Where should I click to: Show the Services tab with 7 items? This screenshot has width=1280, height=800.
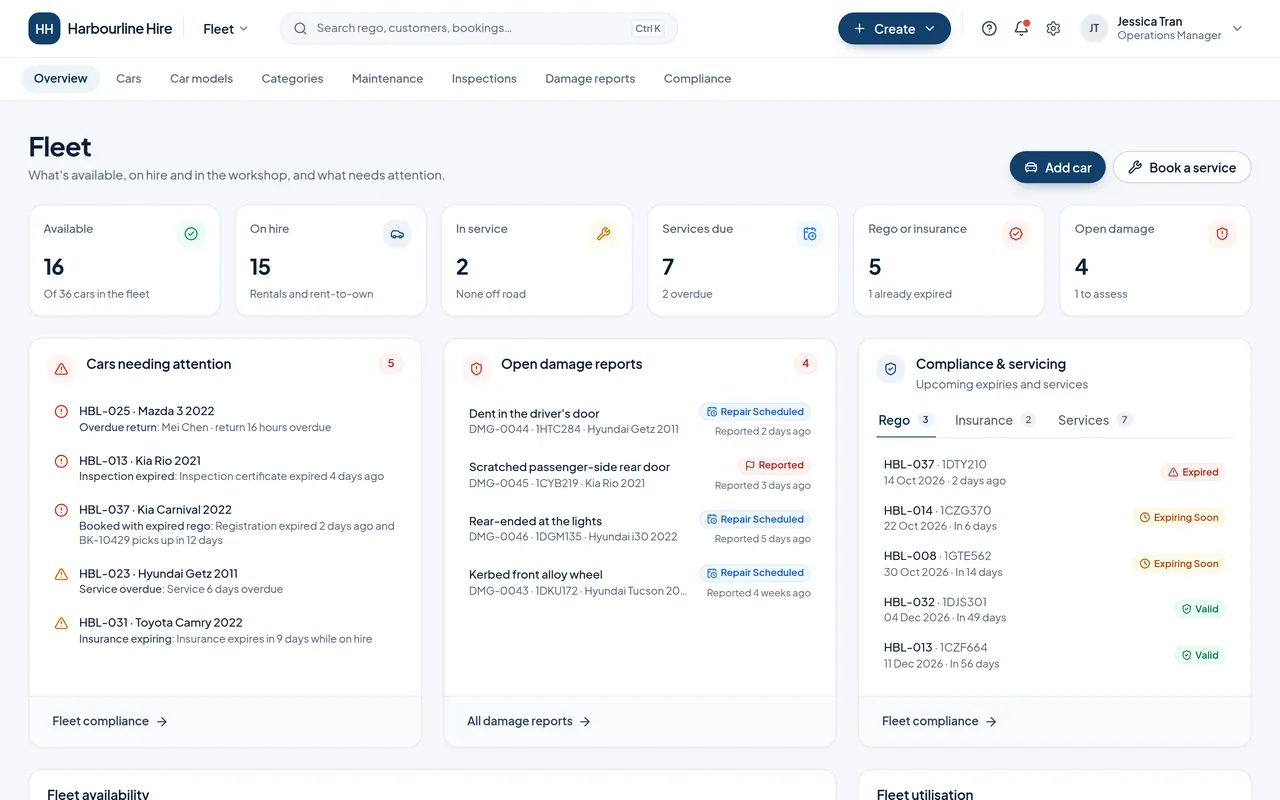tap(1095, 421)
